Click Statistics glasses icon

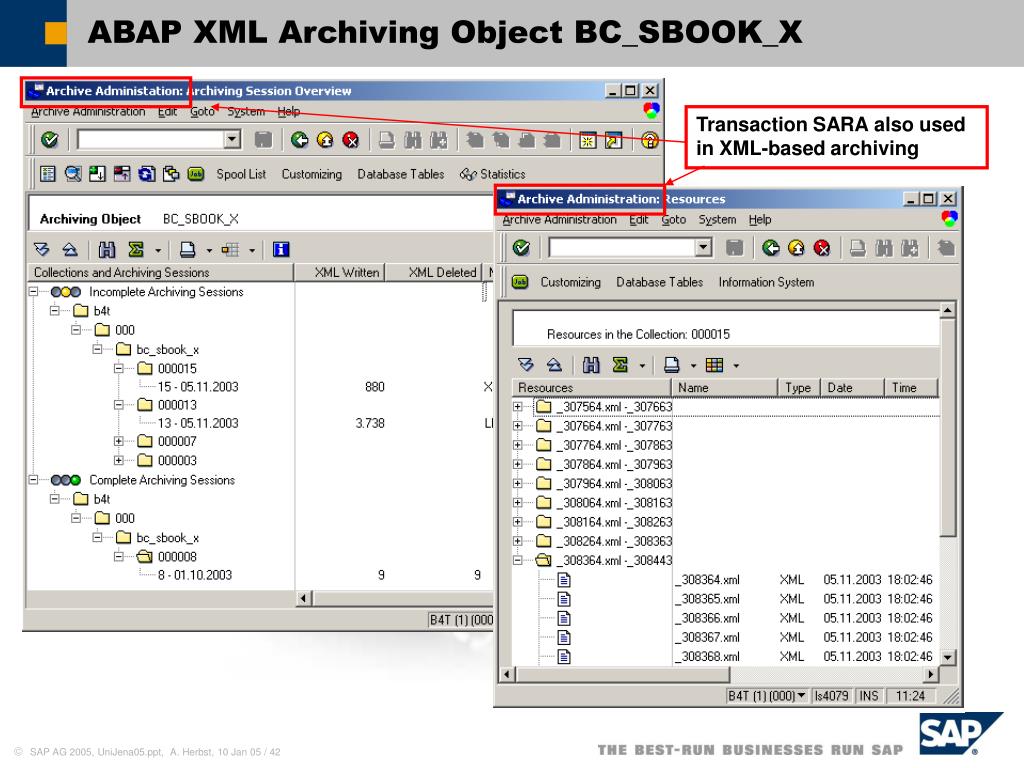pos(468,174)
